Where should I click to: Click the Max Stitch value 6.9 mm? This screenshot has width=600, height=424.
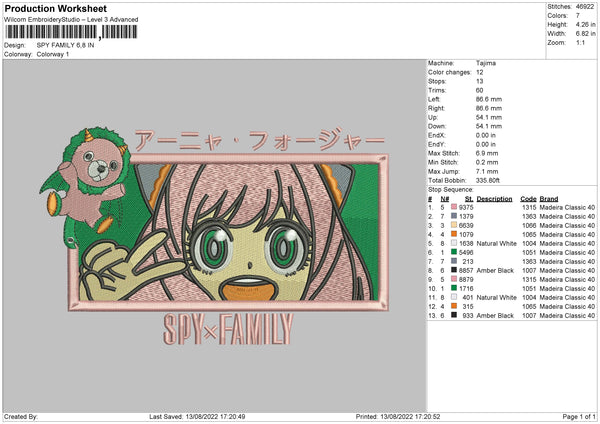487,153
